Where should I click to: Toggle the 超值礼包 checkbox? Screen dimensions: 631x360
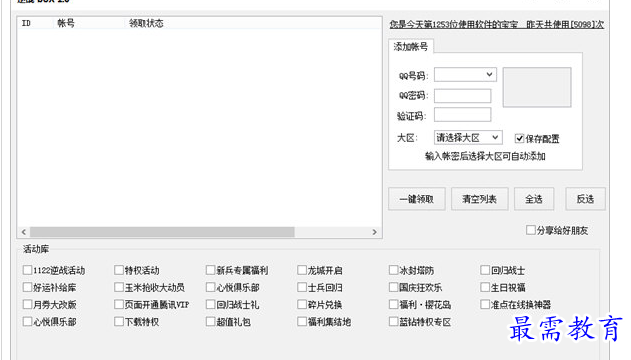(x=210, y=321)
